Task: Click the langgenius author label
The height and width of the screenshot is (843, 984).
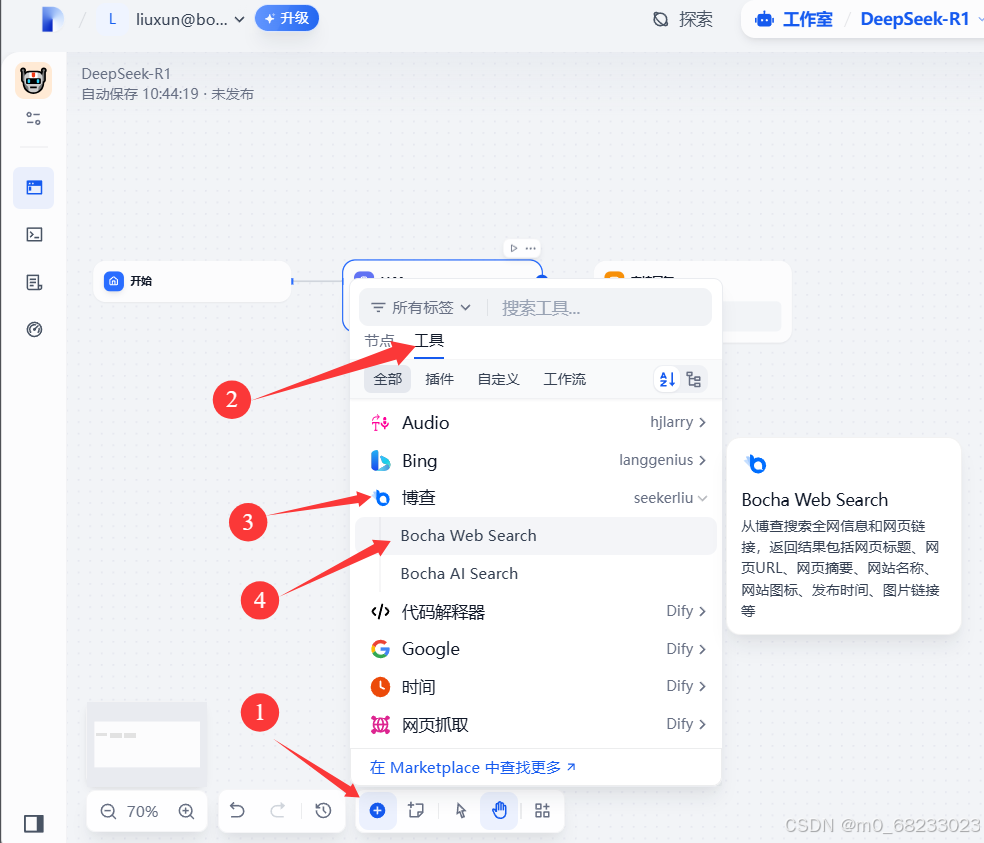Action: (656, 460)
